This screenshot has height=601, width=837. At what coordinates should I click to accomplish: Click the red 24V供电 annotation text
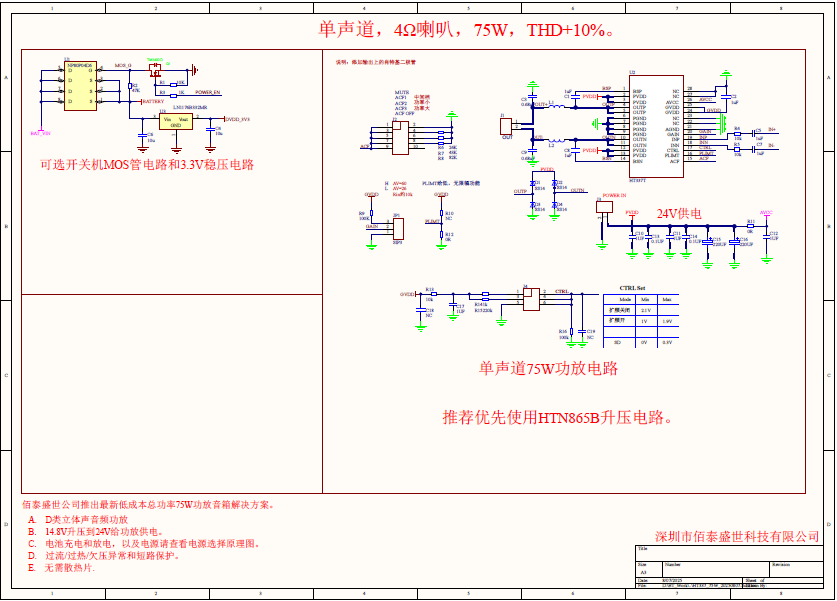click(x=679, y=213)
